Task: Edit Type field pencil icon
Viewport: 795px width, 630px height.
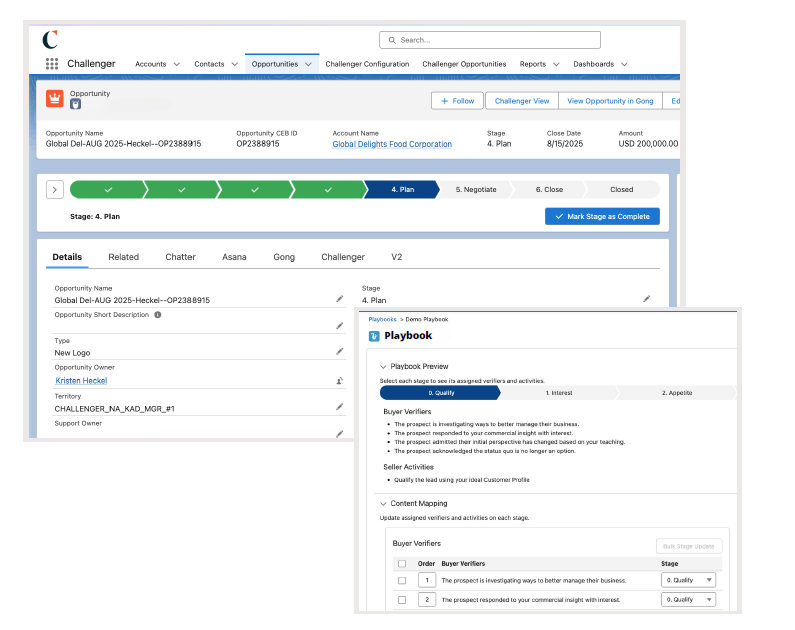Action: pyautogui.click(x=340, y=351)
